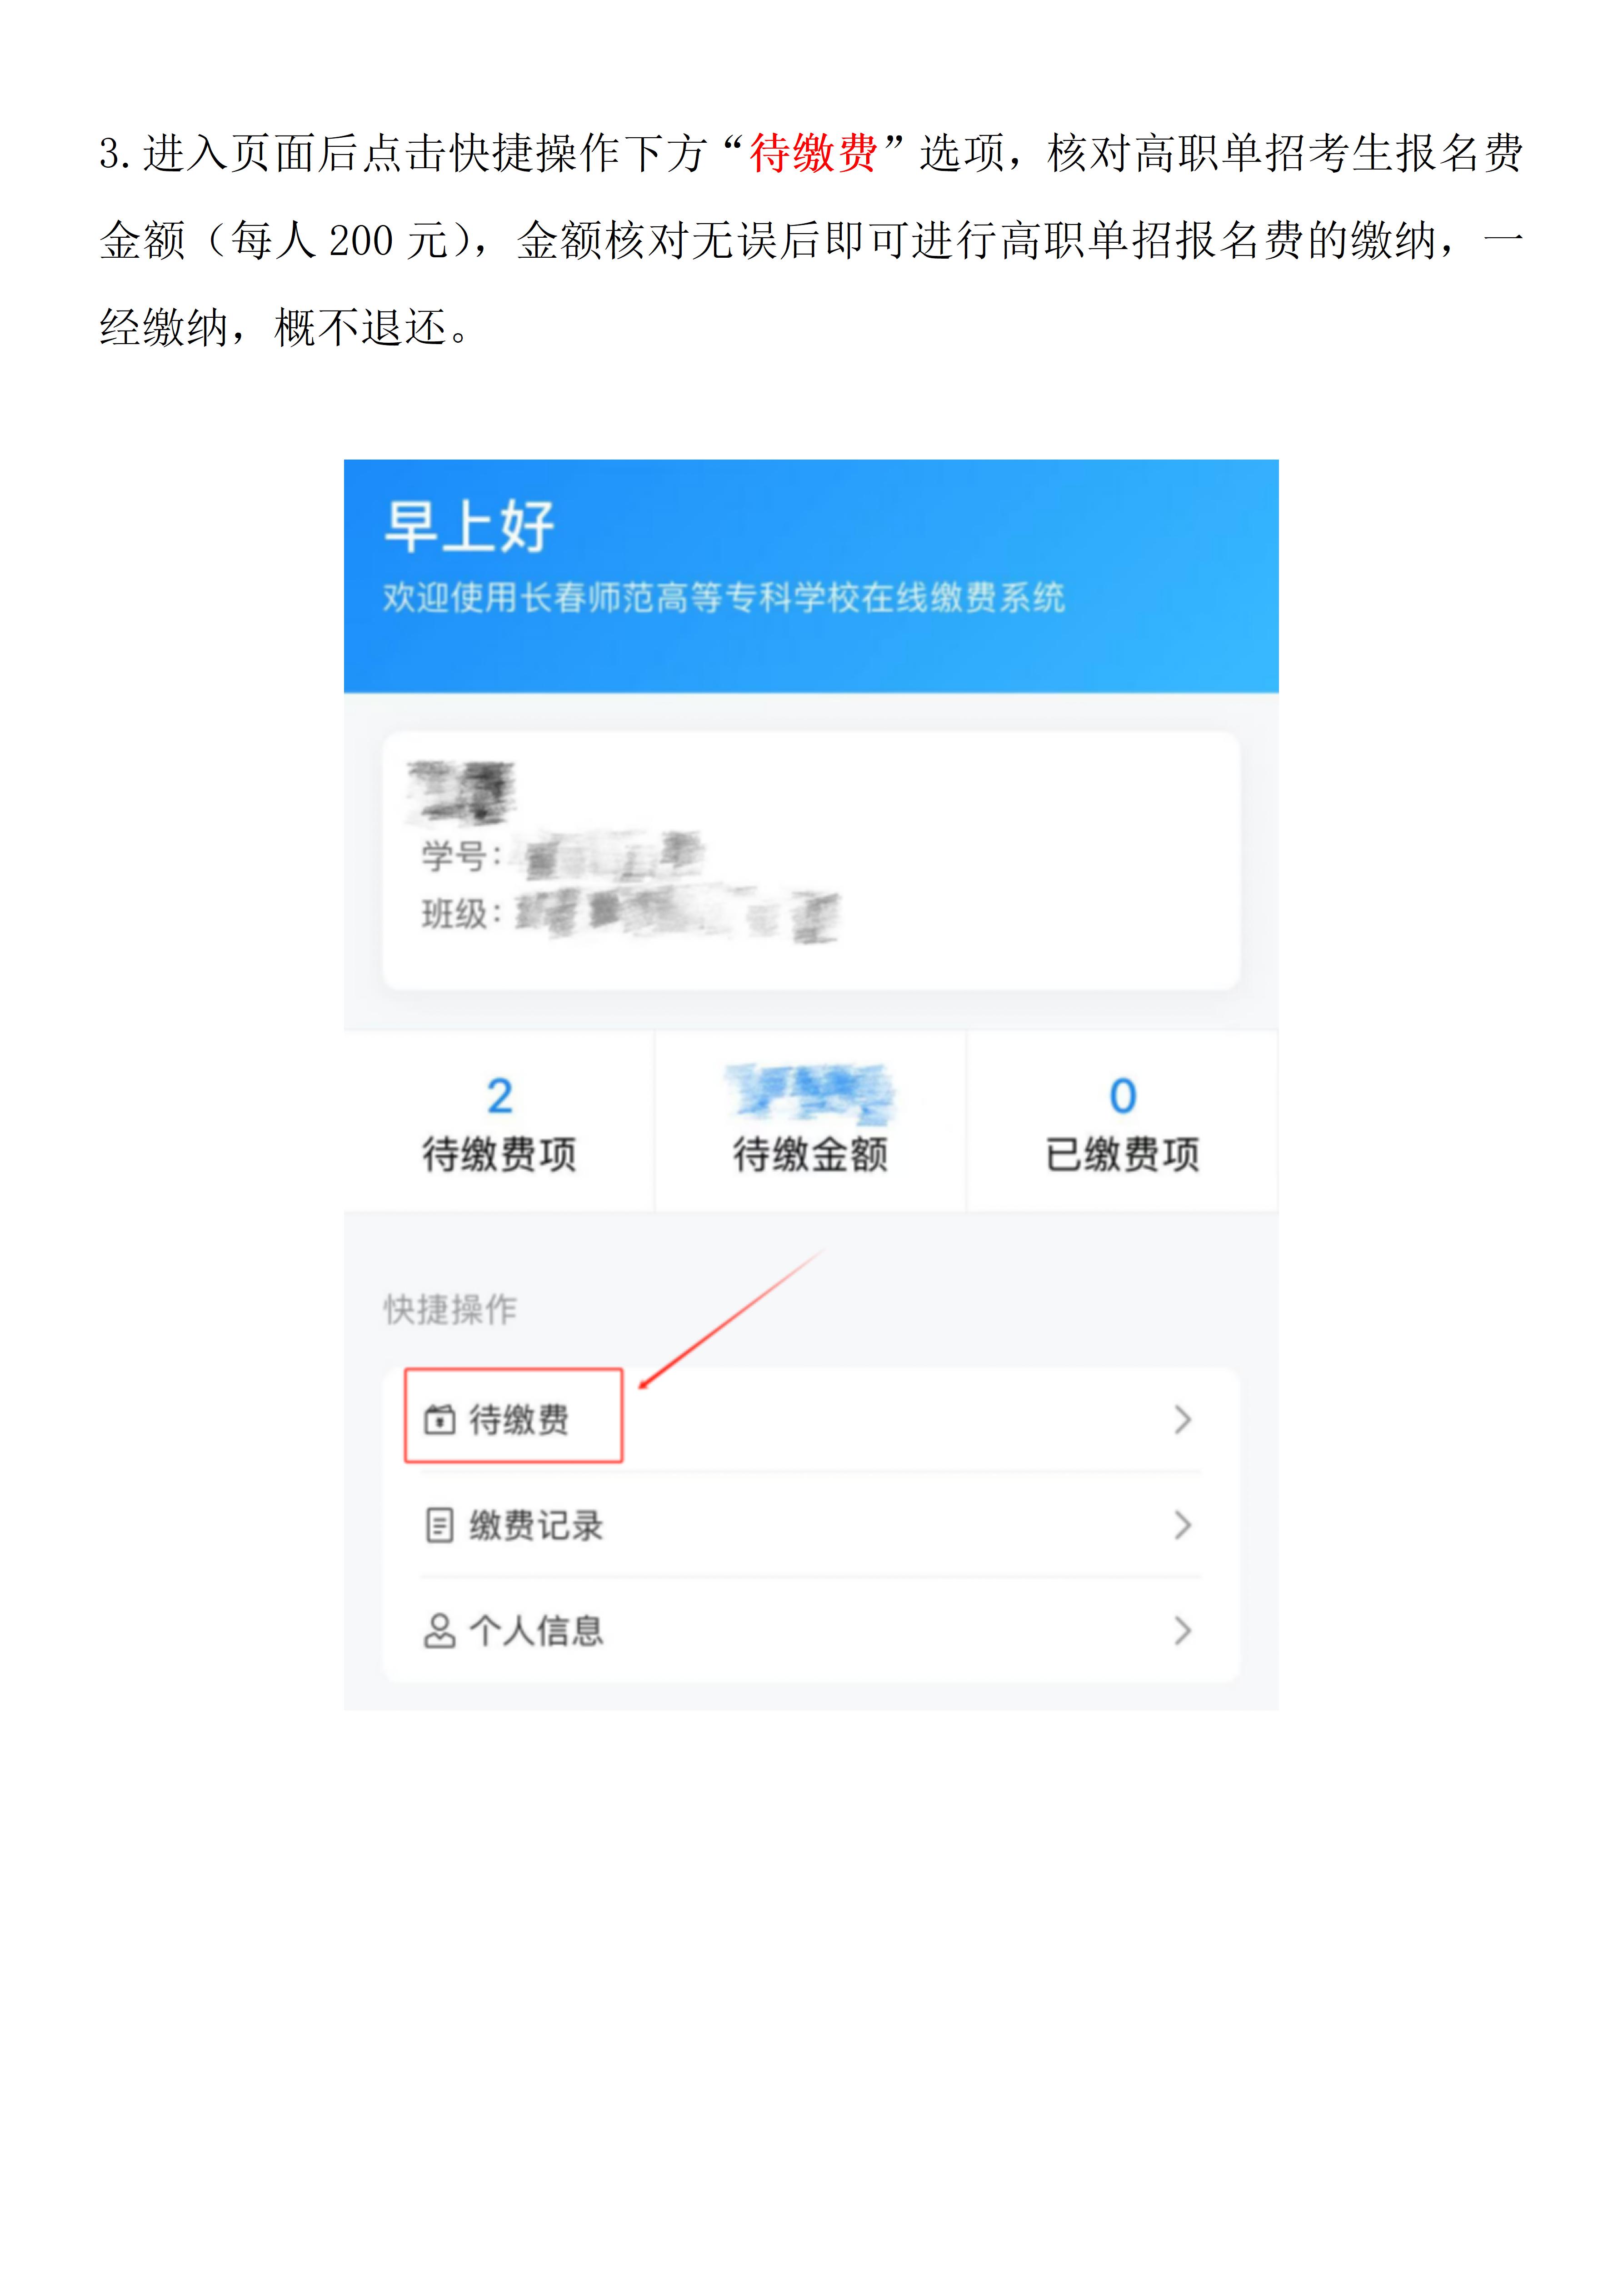Expand the 待缴费 row chevron arrow

click(x=1183, y=1420)
